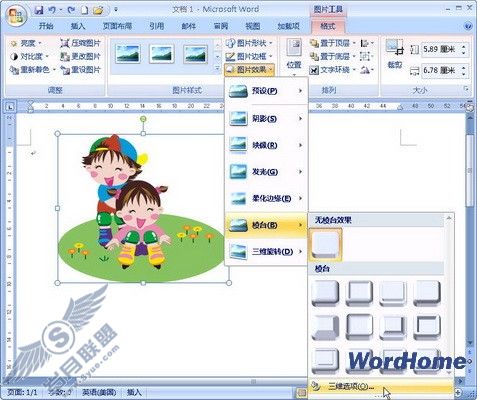Open the 预设(P) effects submenu

pyautogui.click(x=266, y=91)
